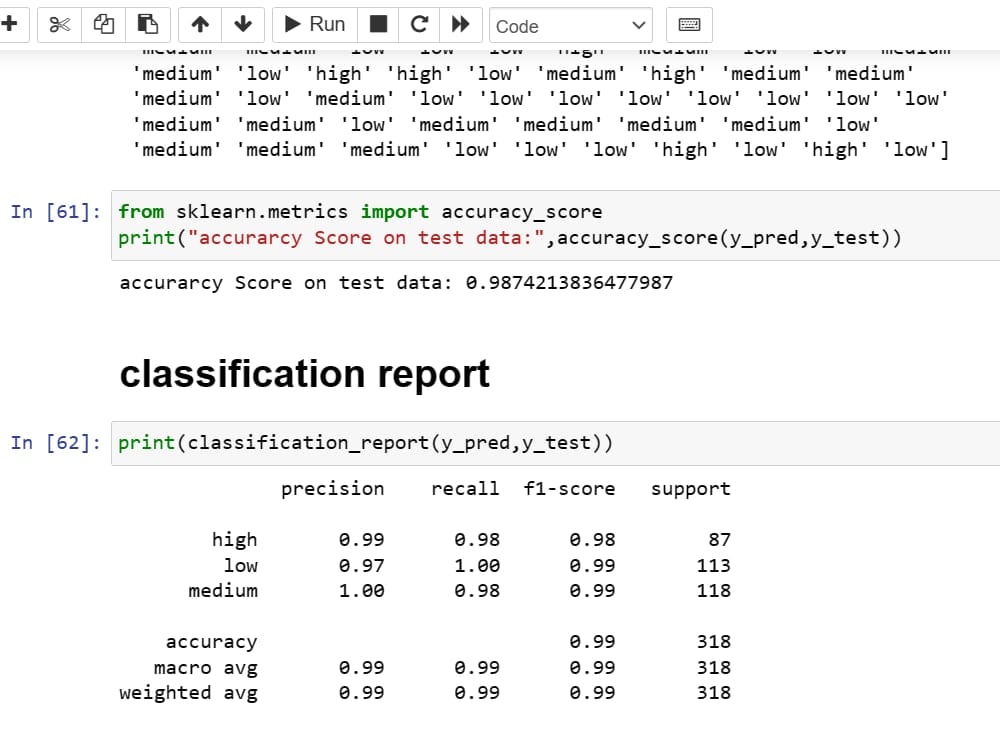This screenshot has height=750, width=1000.
Task: Open the Code cell type dropdown
Action: tap(571, 26)
